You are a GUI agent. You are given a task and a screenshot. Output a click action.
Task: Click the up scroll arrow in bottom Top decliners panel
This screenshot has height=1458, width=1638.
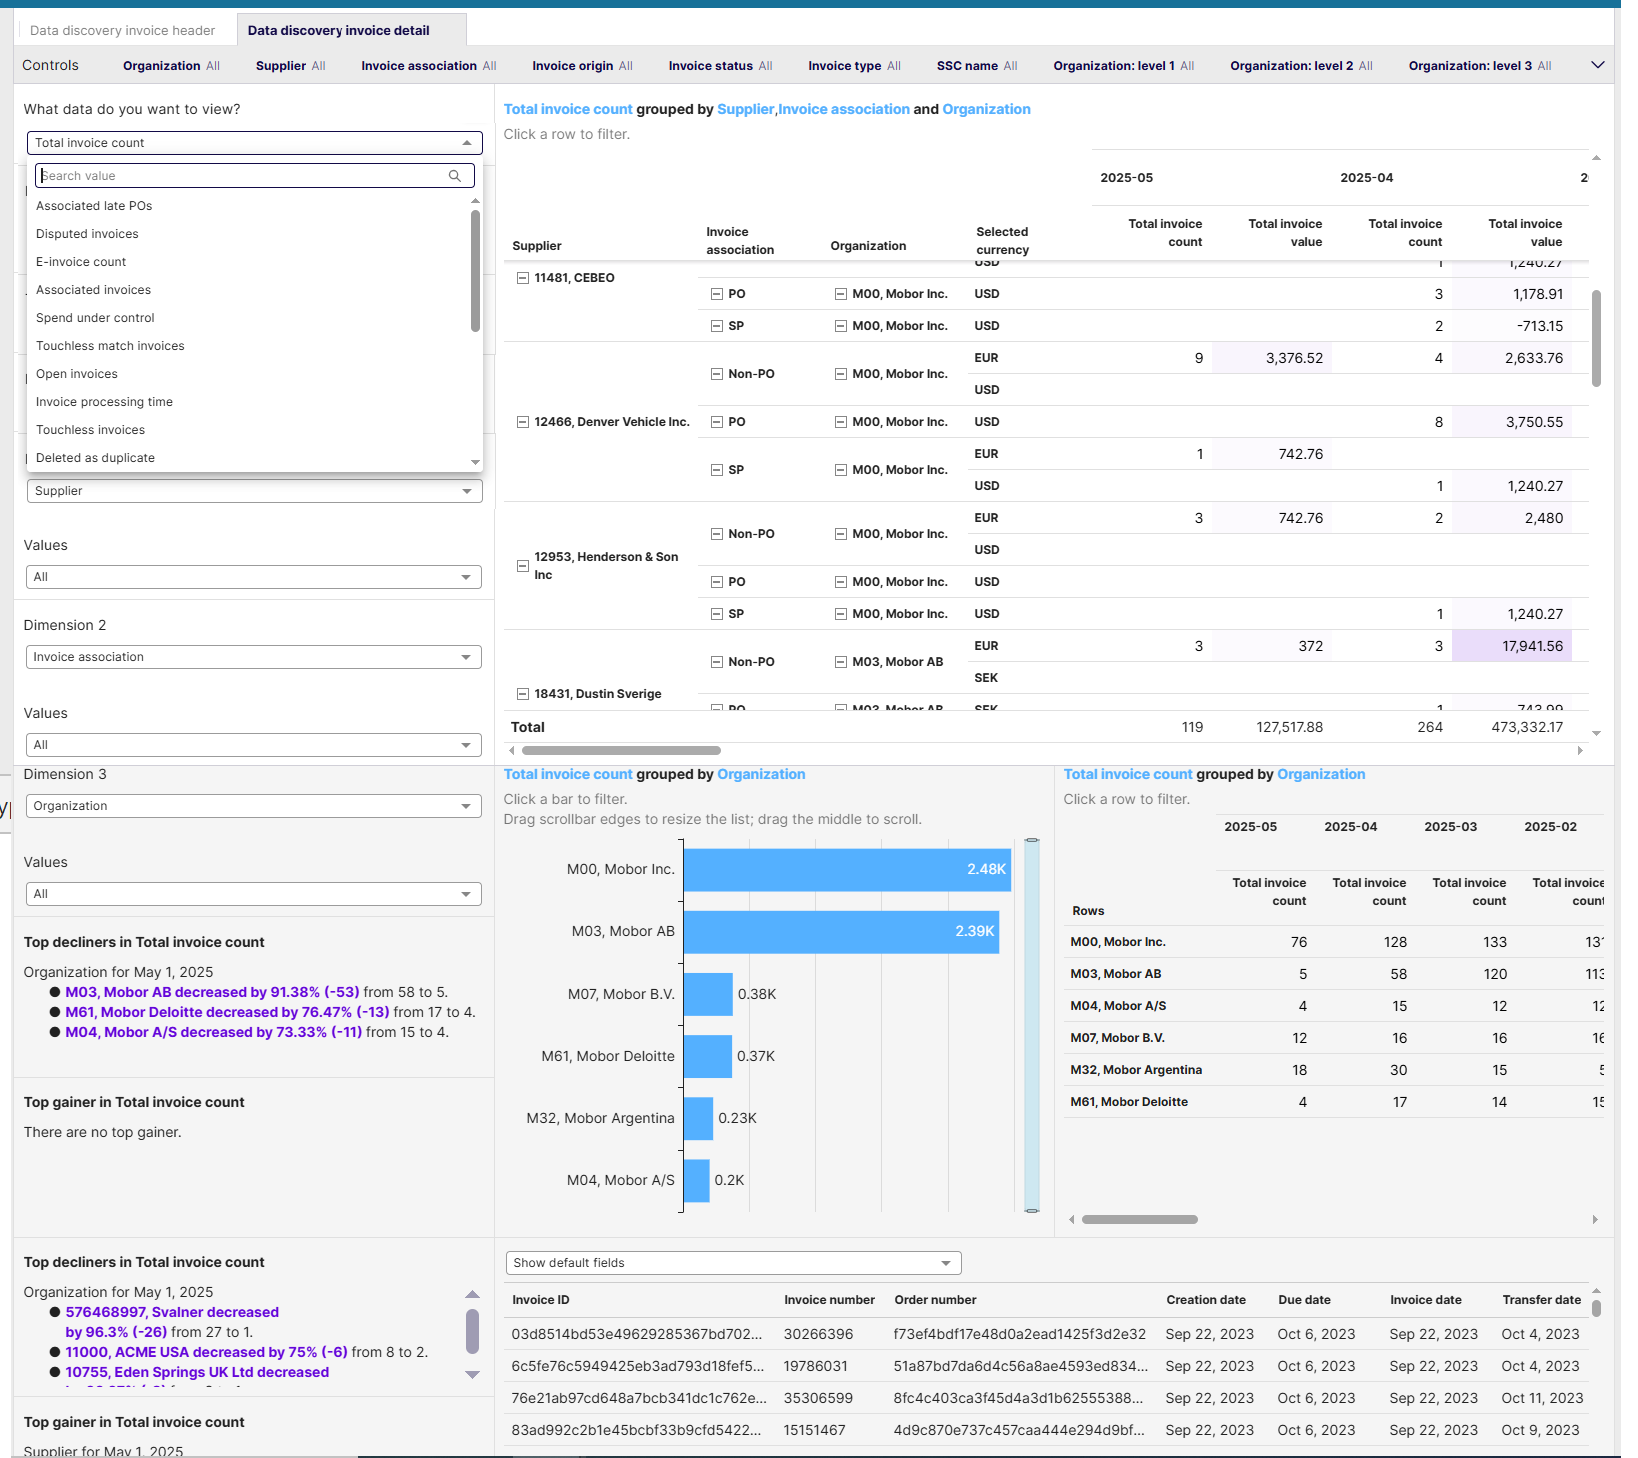click(x=472, y=1294)
